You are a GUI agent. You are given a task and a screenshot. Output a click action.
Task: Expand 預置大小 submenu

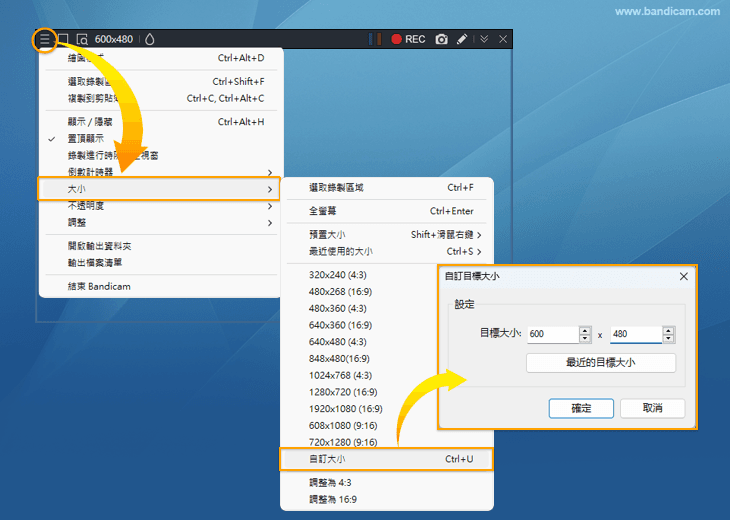click(387, 235)
